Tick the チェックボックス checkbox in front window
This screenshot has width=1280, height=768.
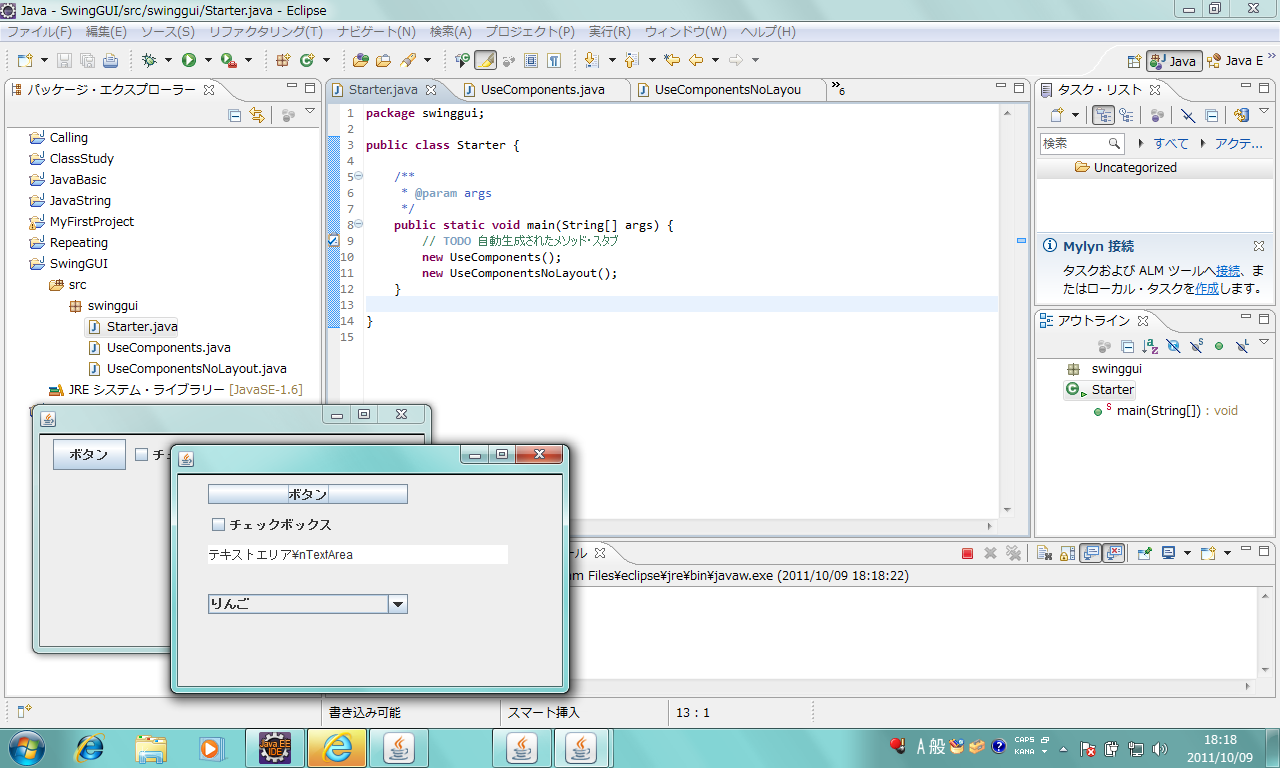point(219,524)
